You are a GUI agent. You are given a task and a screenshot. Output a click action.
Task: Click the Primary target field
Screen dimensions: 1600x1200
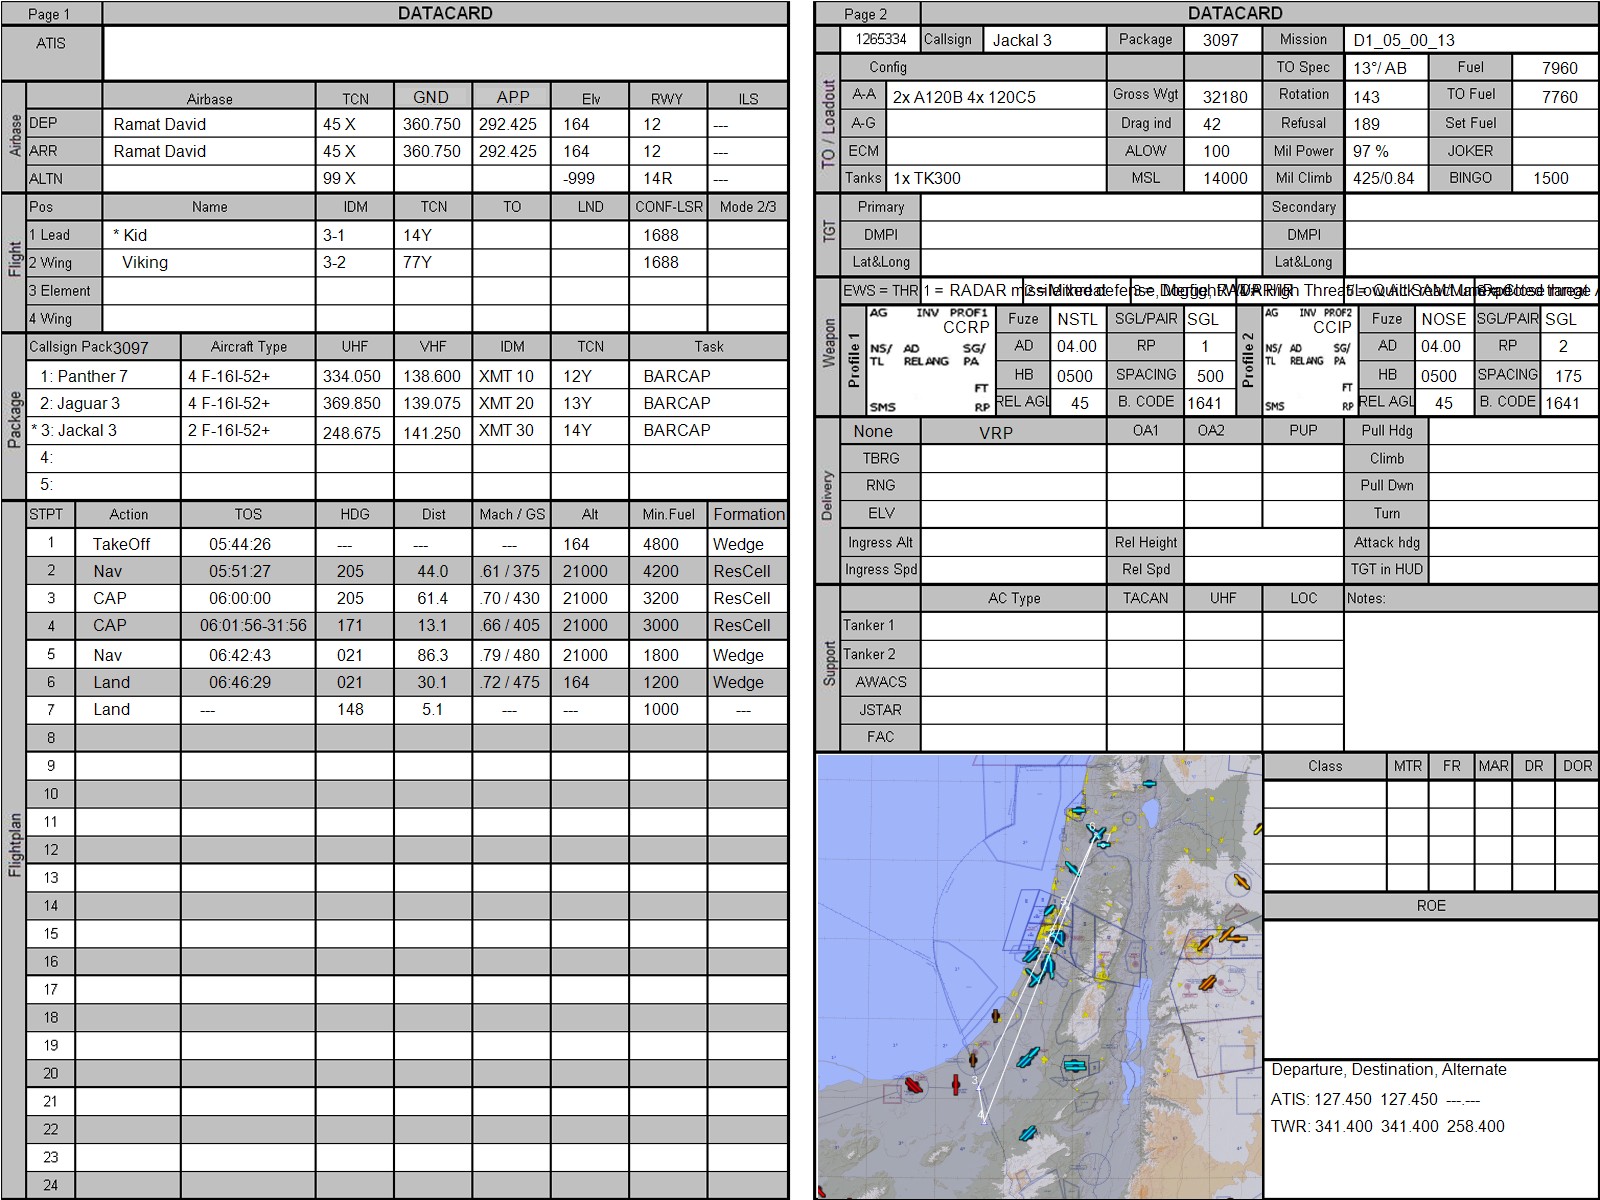pos(1090,207)
